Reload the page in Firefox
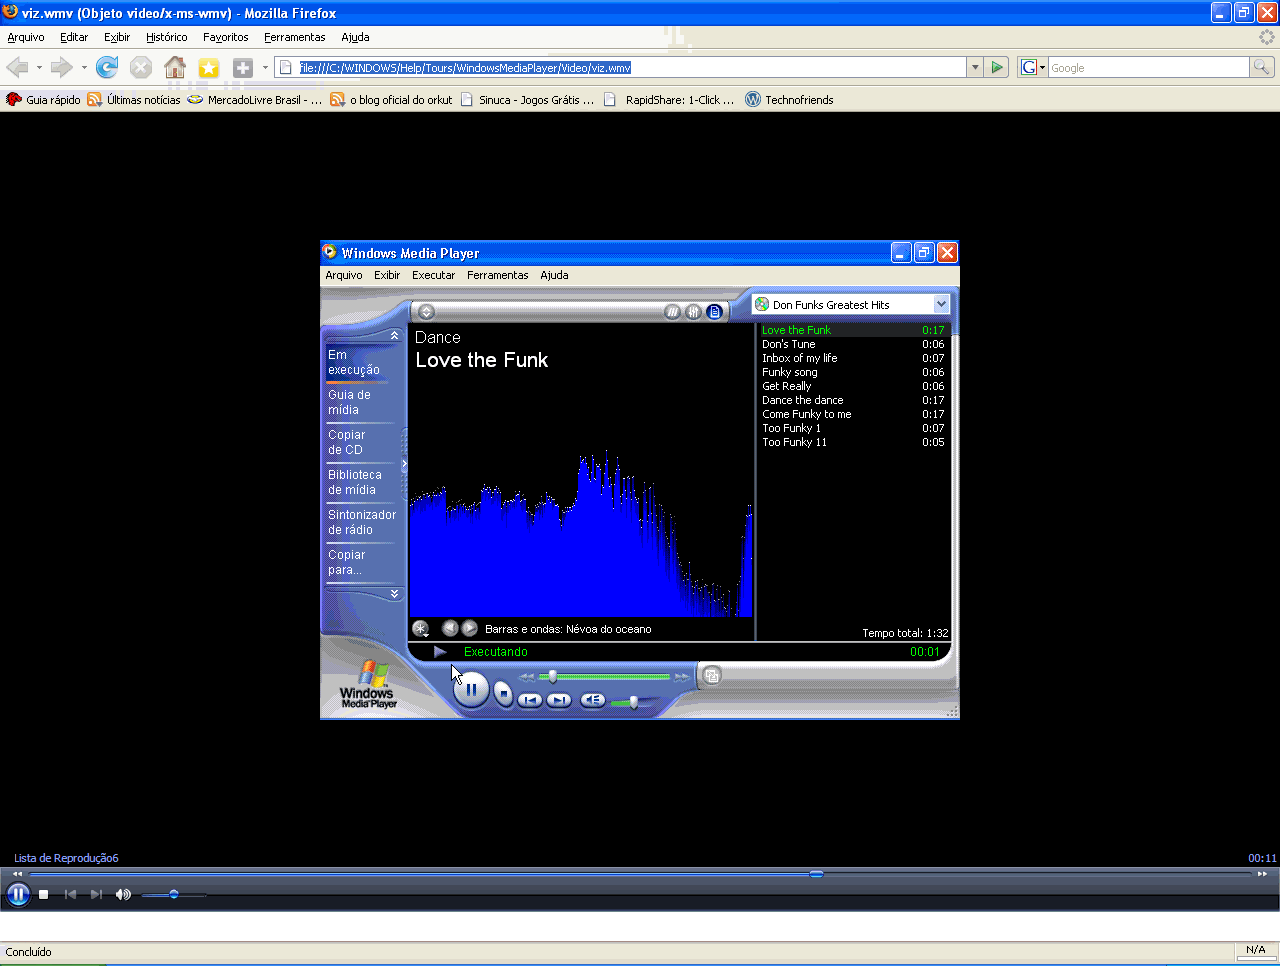The image size is (1280, 966). pos(107,67)
